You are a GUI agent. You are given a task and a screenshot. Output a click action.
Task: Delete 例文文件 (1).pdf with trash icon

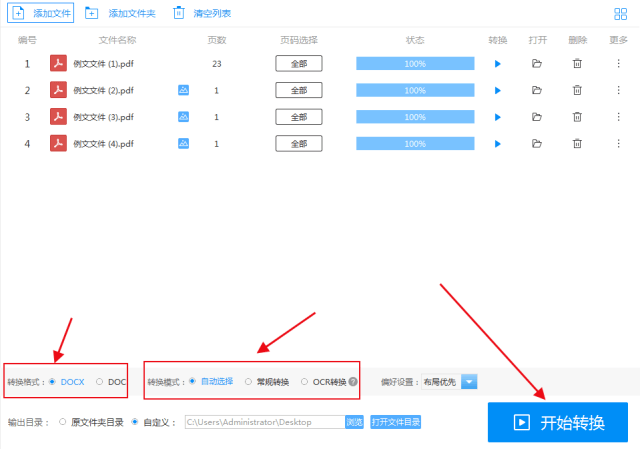(x=577, y=64)
